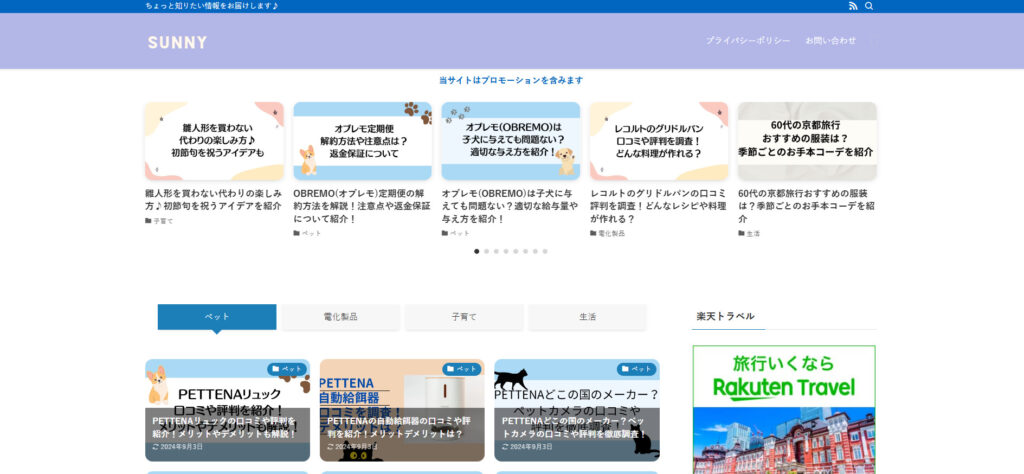Open the PETTENAリュック review card

[x=227, y=410]
